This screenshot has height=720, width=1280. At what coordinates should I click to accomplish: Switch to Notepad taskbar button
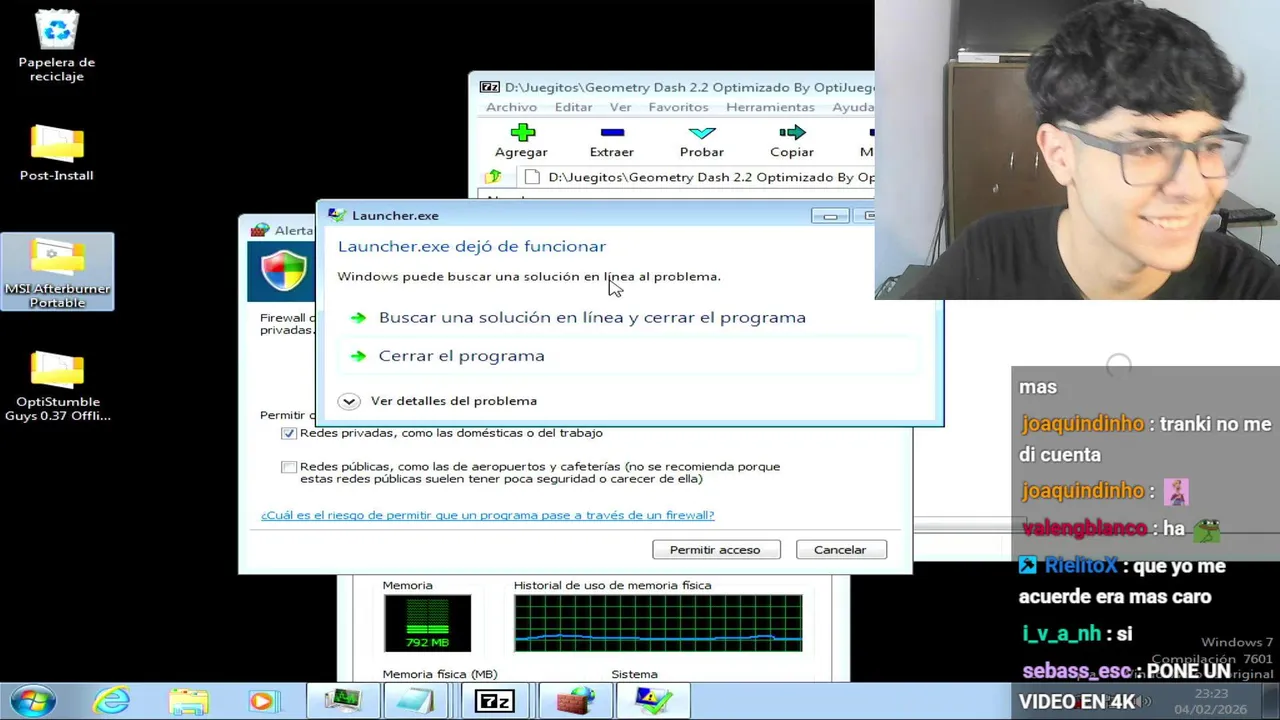click(418, 701)
